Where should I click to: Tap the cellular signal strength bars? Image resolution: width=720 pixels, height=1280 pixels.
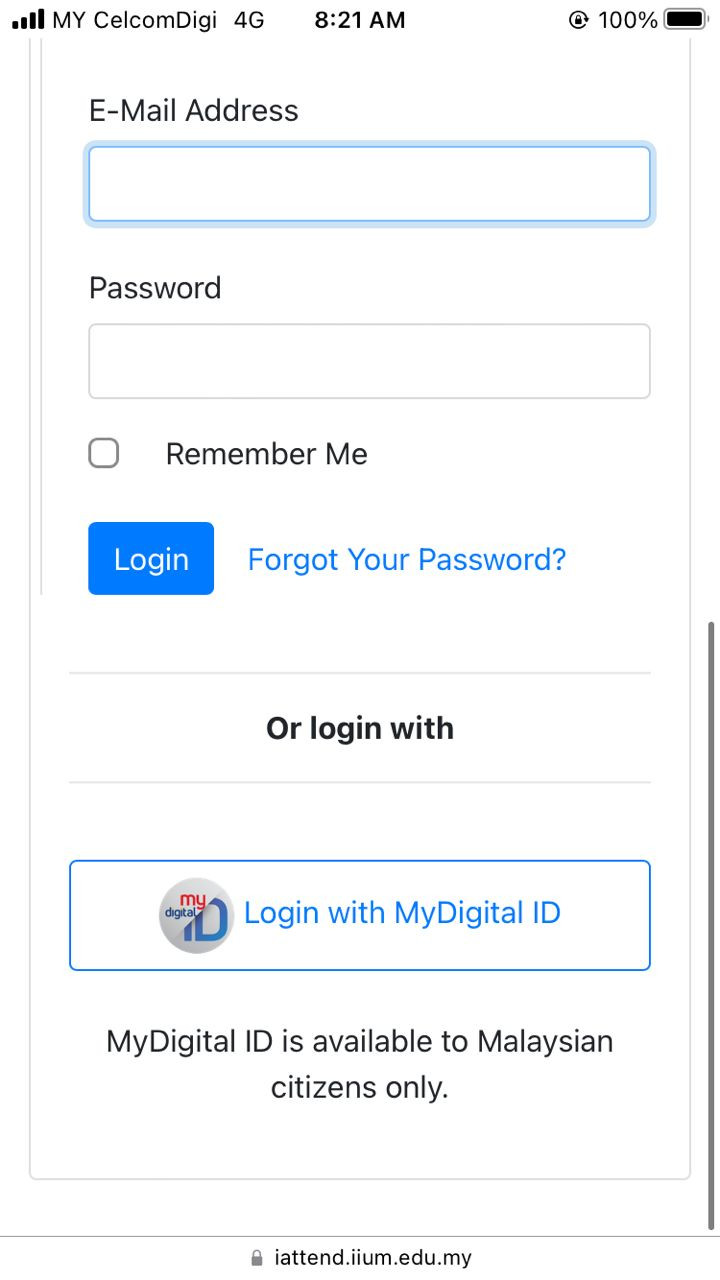(x=28, y=19)
